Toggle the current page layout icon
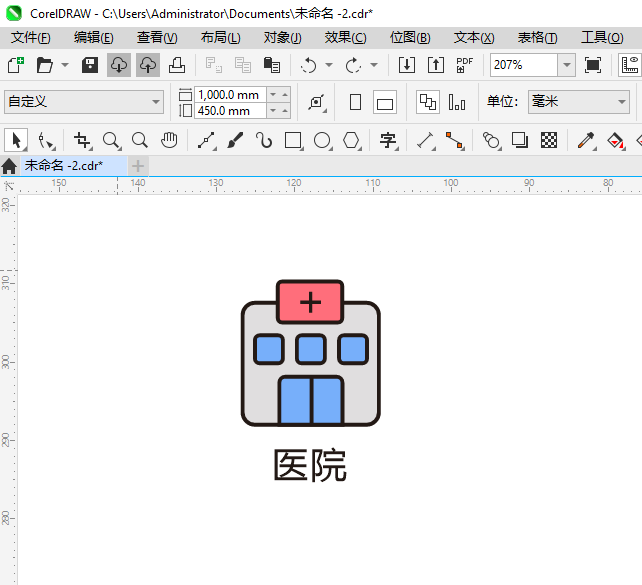The image size is (642, 585). tap(457, 102)
